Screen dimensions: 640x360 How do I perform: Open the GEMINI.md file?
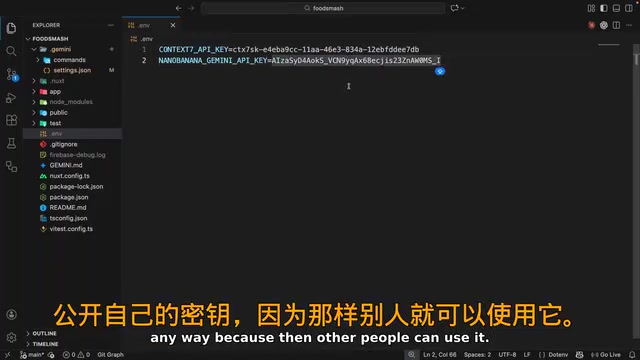click(72, 165)
